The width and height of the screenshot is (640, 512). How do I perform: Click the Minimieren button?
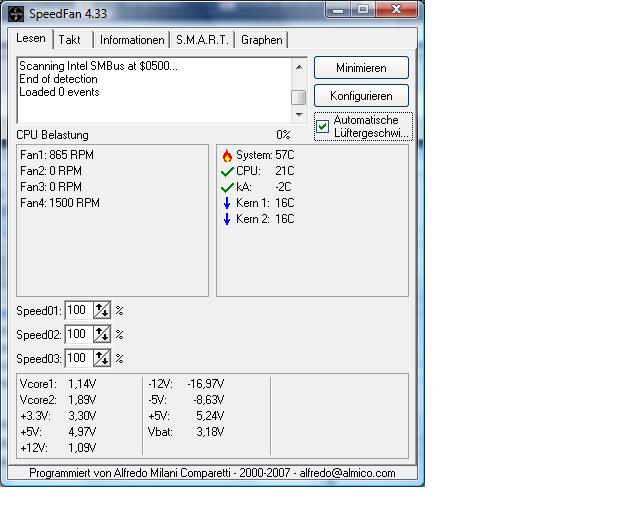point(361,68)
